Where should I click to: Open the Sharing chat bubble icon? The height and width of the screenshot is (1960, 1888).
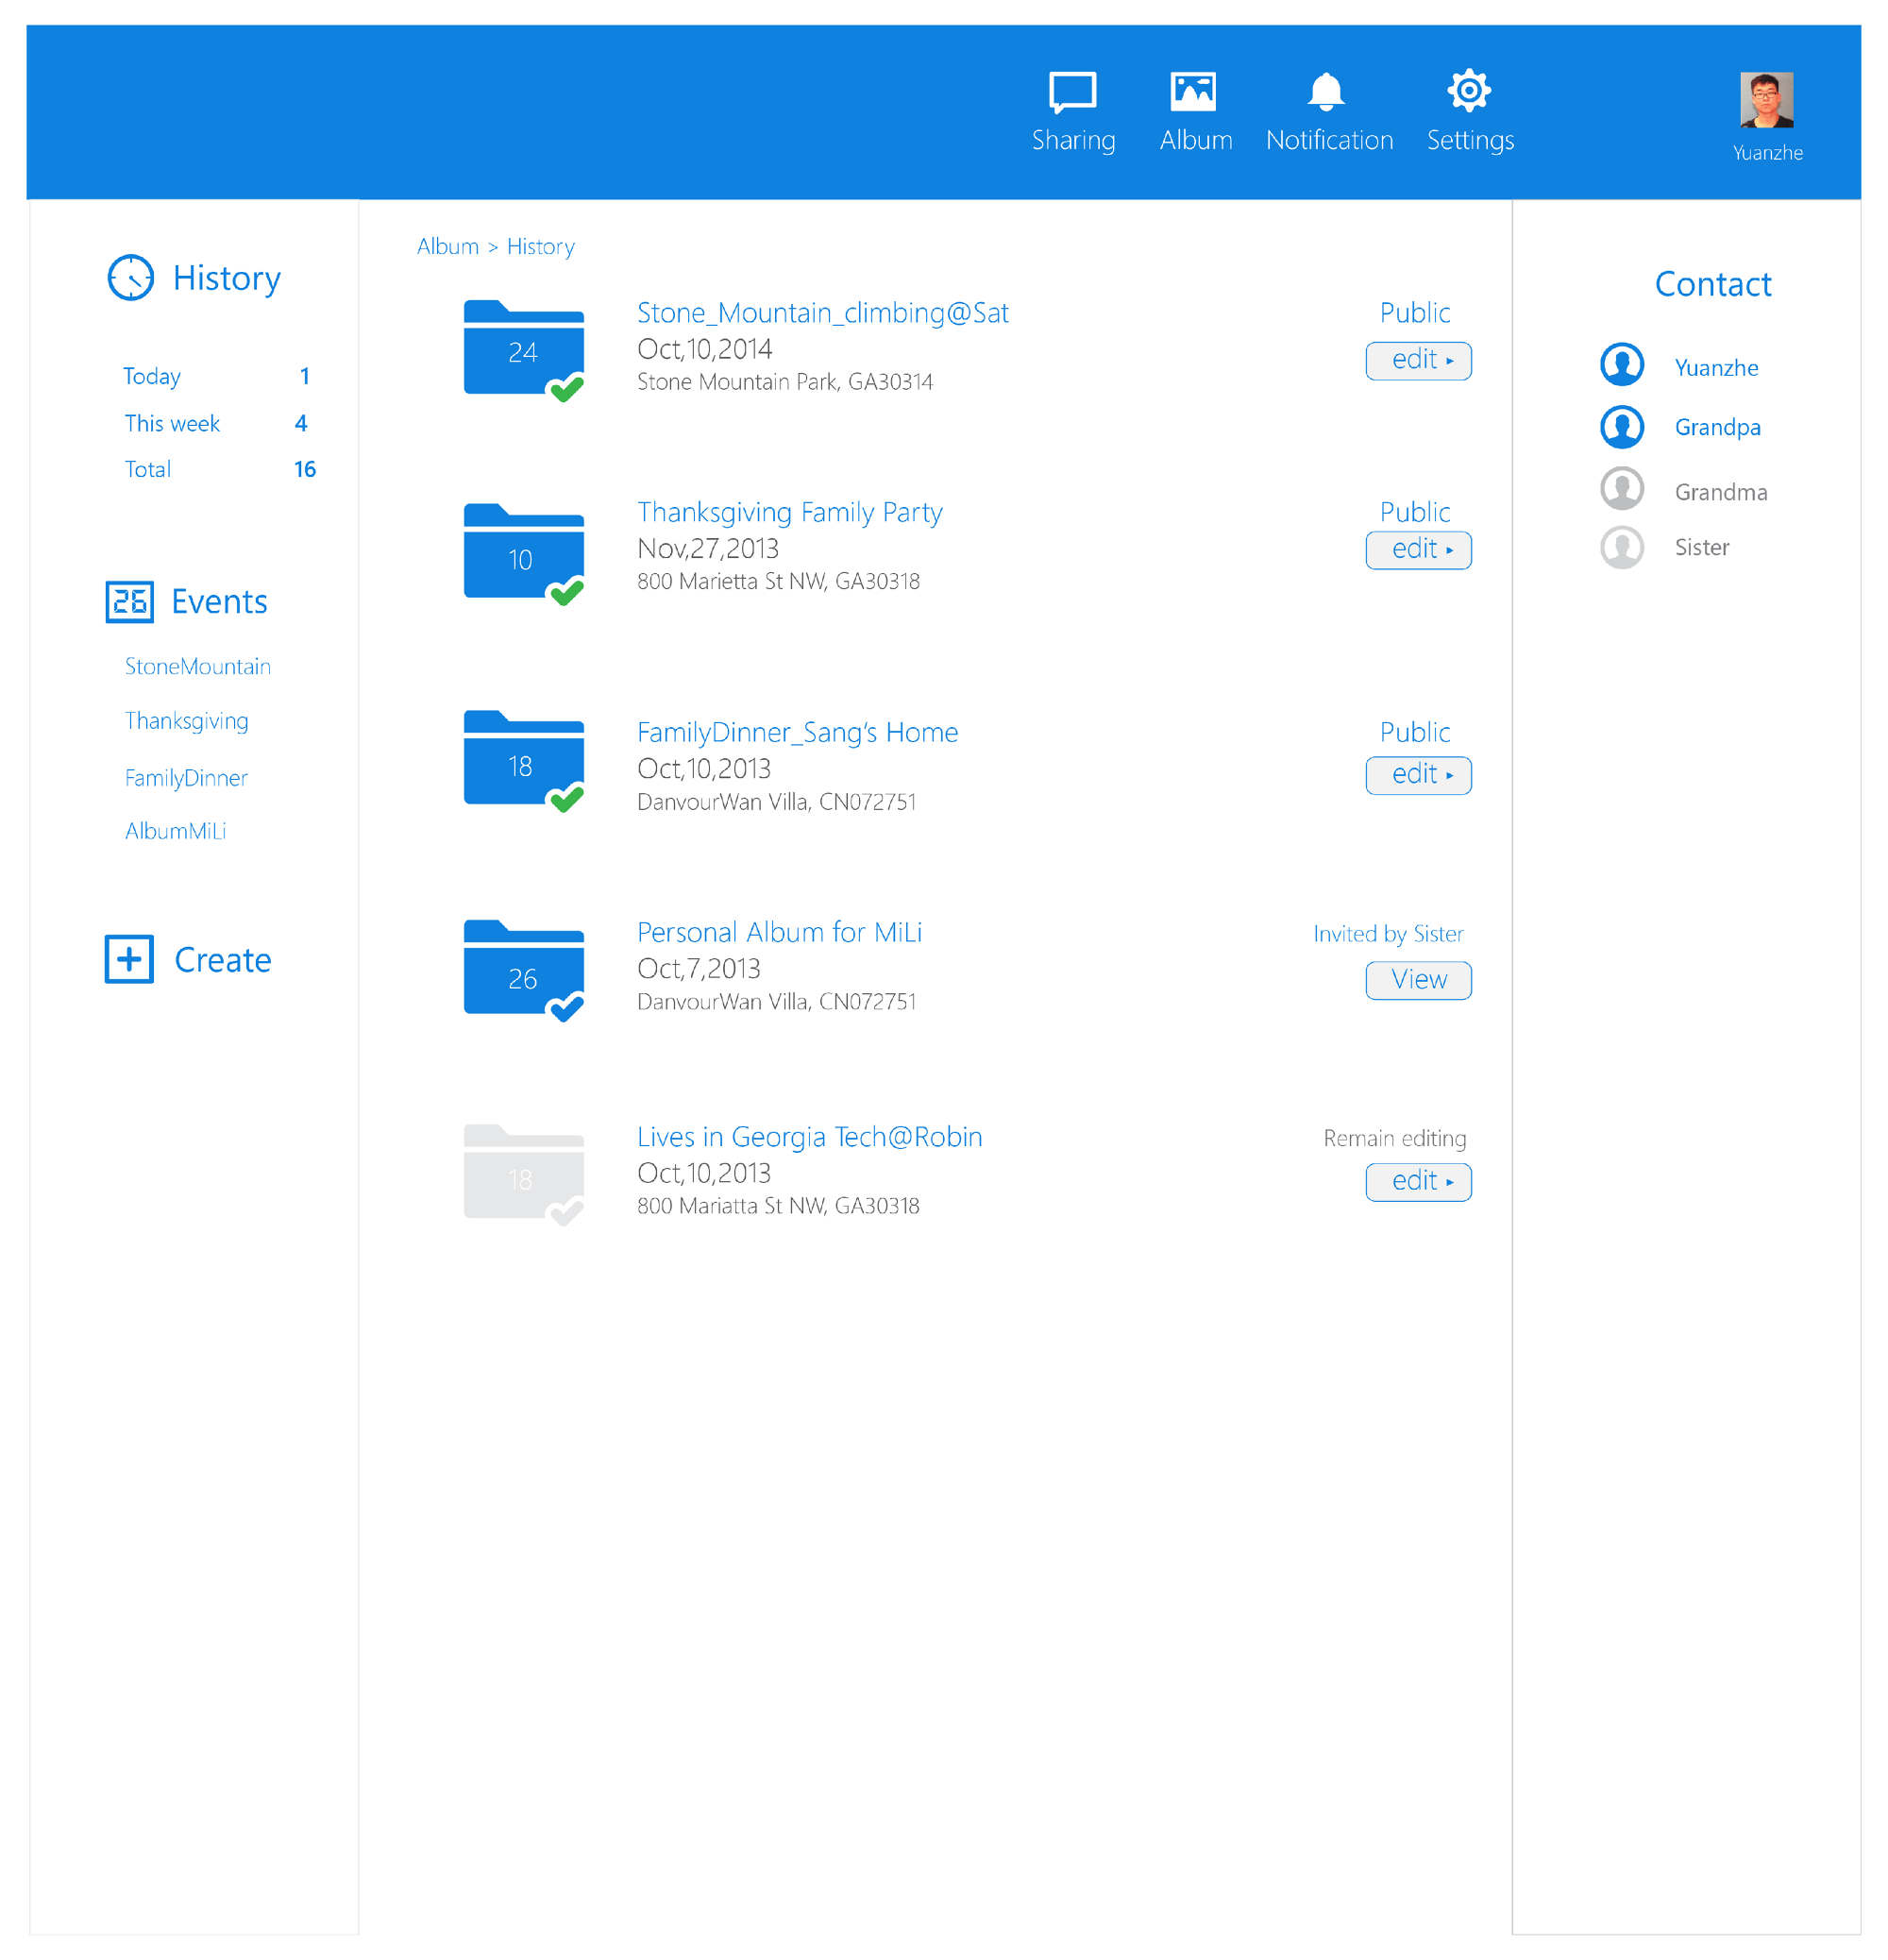coord(1072,92)
